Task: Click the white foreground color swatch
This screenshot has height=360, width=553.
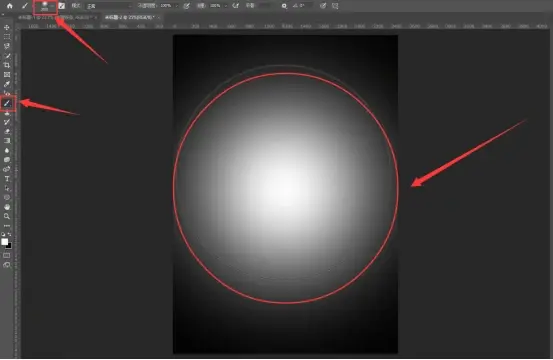Action: (5, 242)
